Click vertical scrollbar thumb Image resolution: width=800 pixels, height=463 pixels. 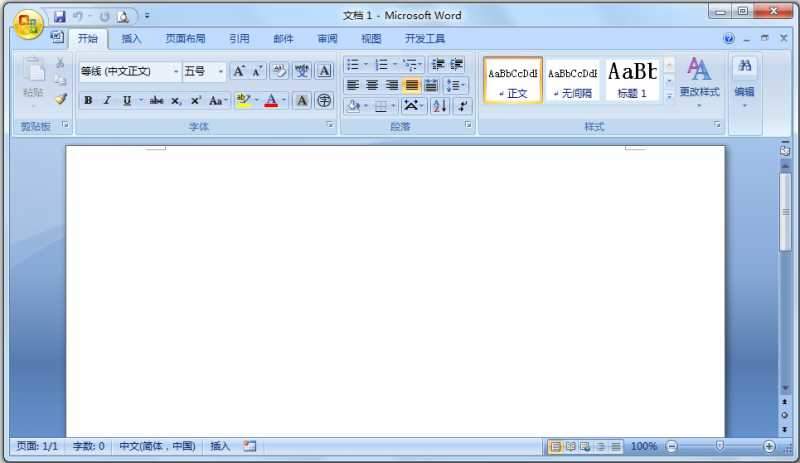[785, 212]
